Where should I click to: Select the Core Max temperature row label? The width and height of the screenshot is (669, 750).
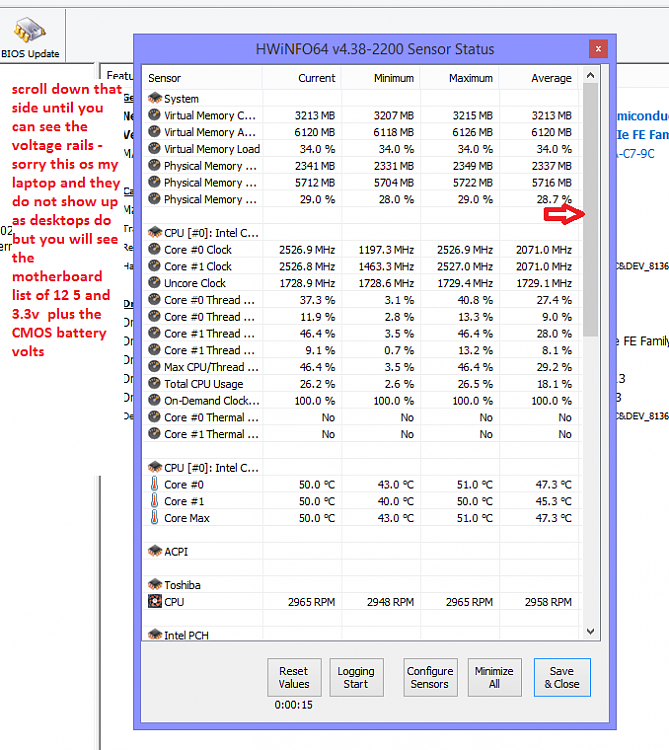click(x=187, y=518)
